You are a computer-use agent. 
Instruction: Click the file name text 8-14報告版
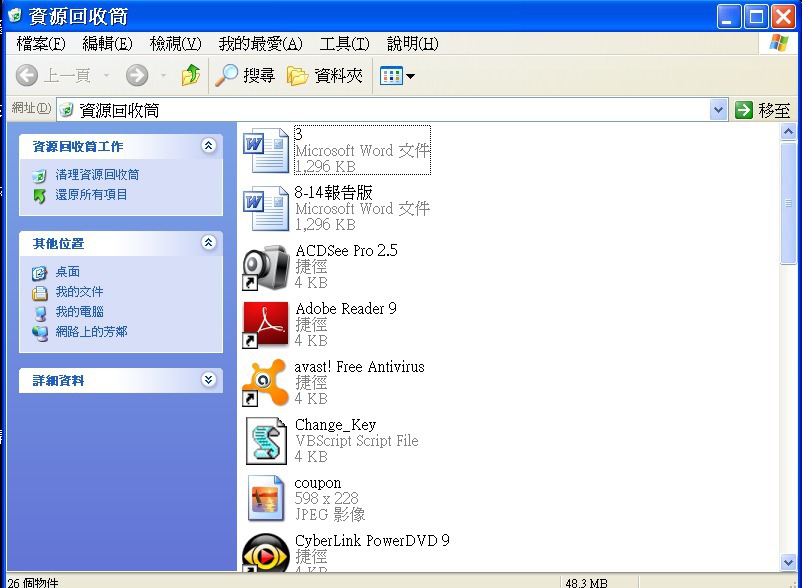coord(333,192)
